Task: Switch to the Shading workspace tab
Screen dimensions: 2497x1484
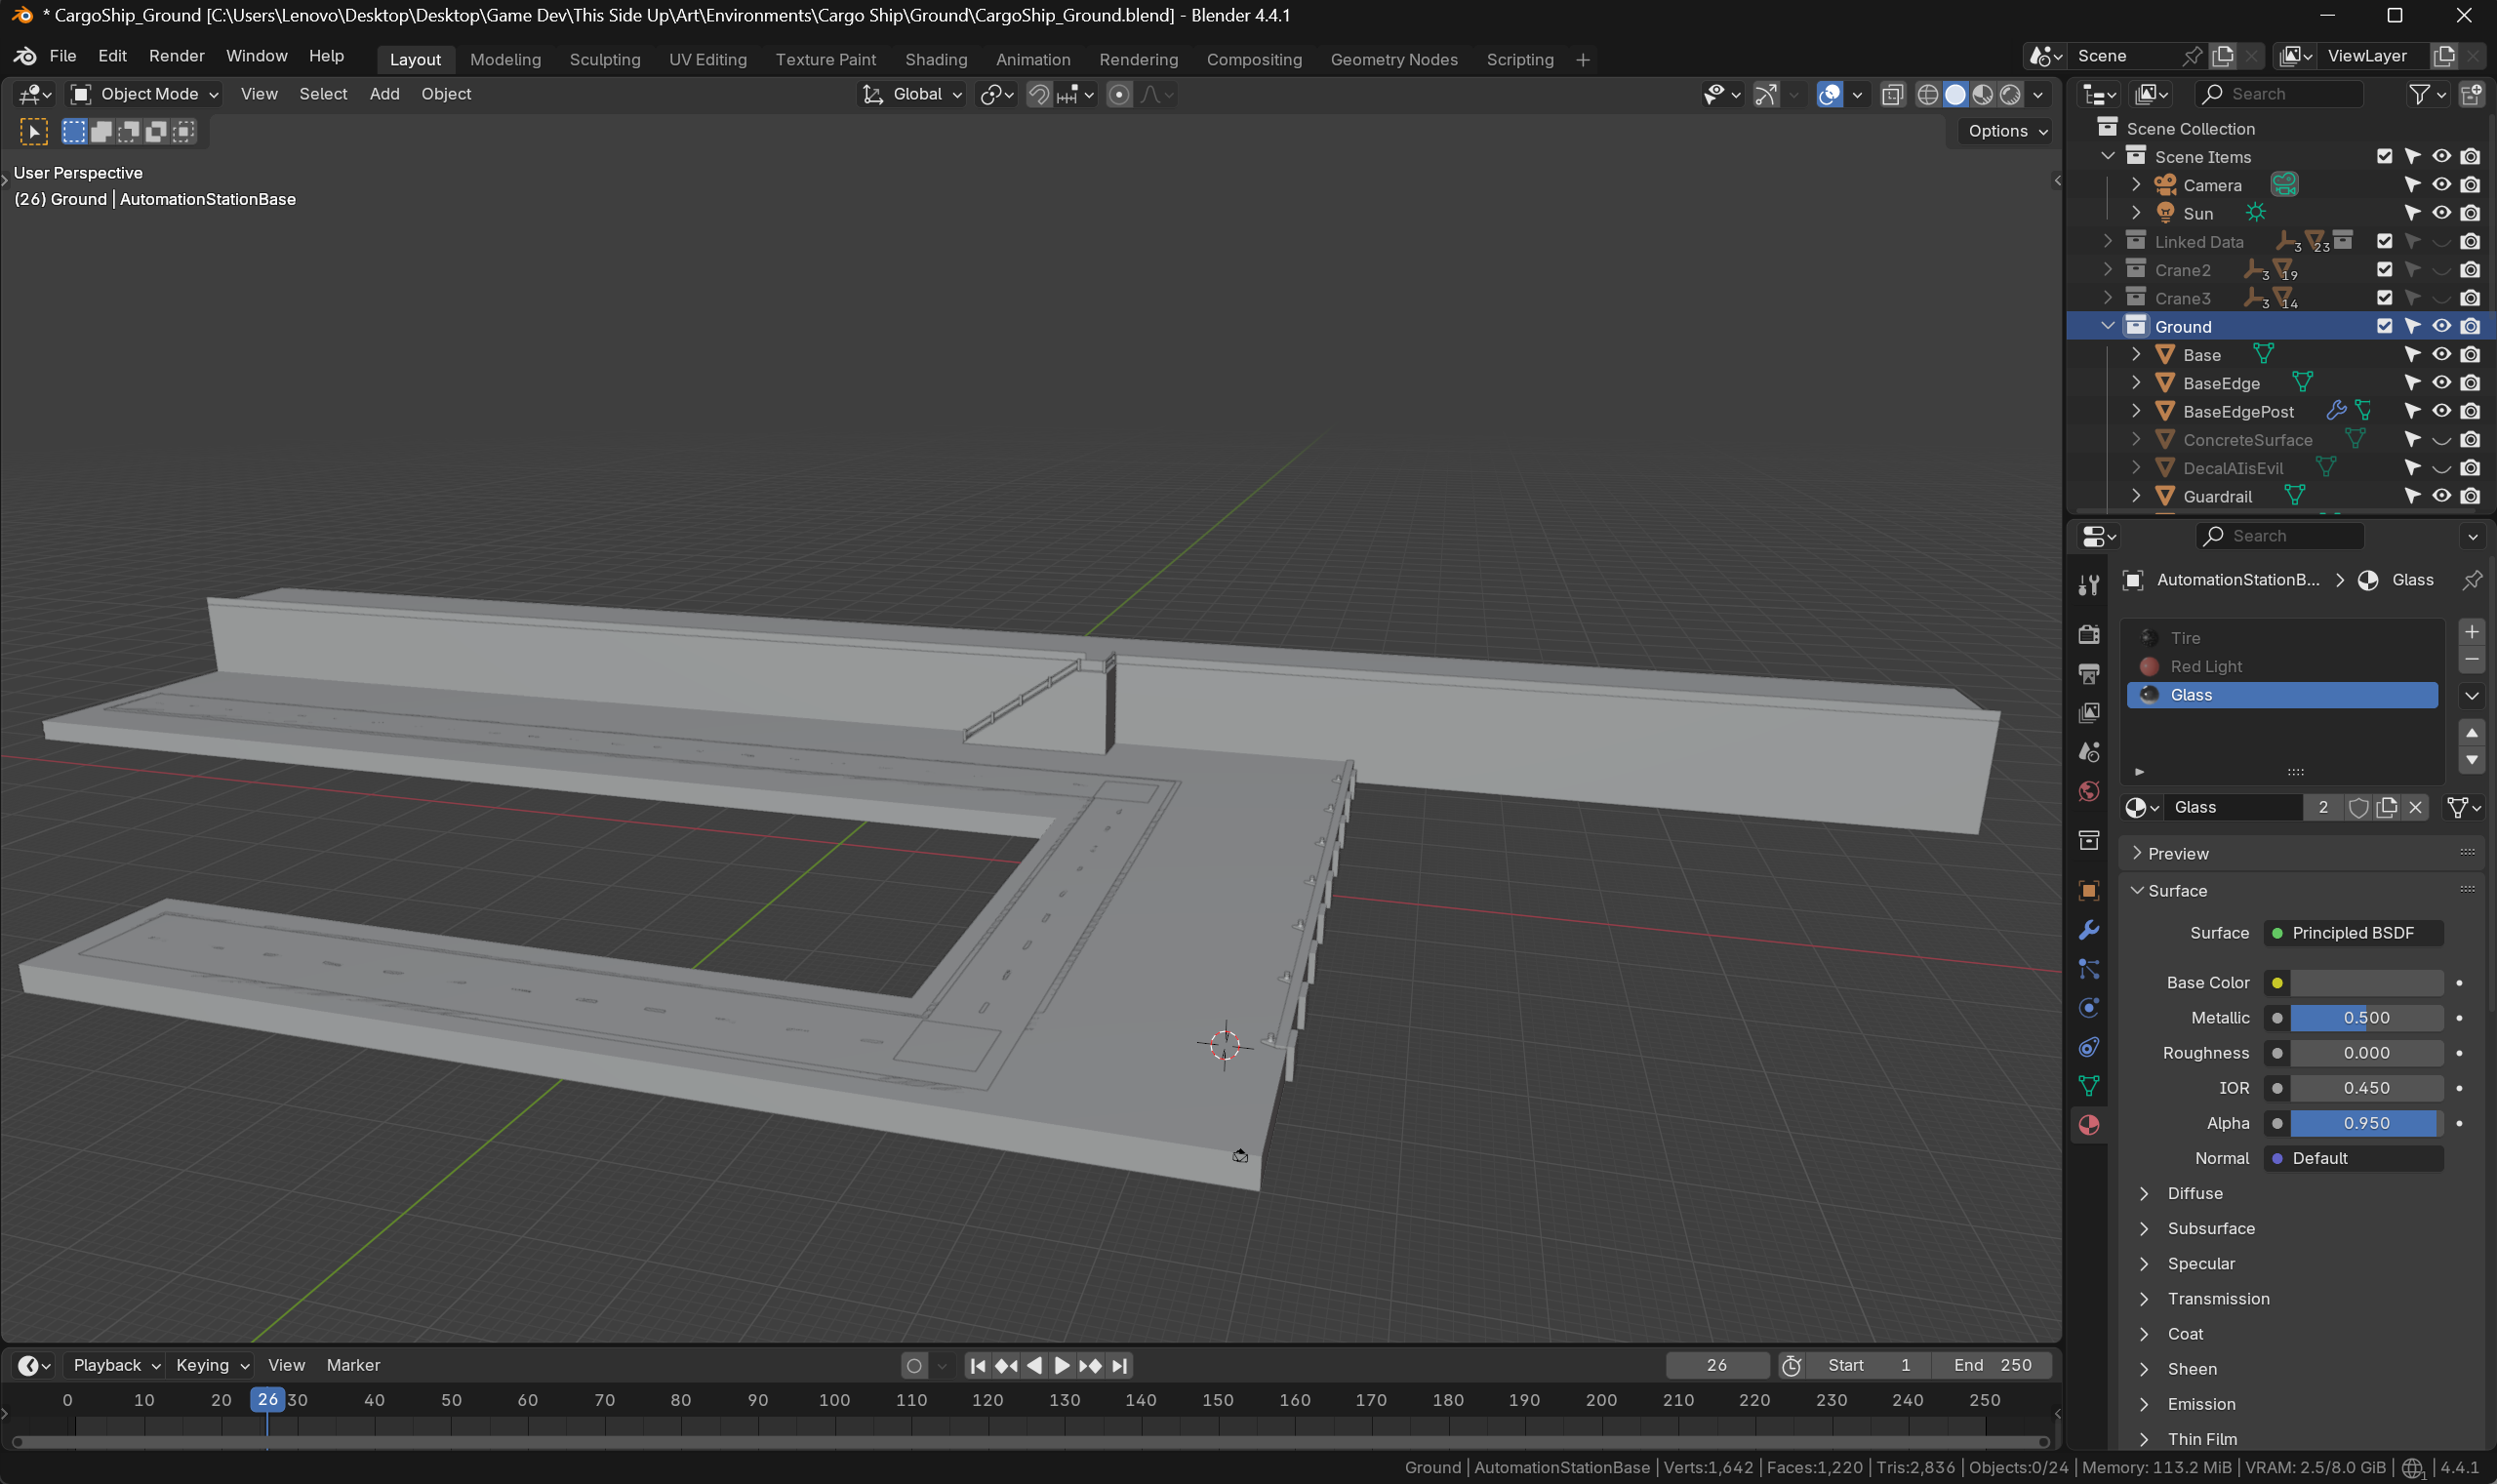Action: pyautogui.click(x=935, y=59)
